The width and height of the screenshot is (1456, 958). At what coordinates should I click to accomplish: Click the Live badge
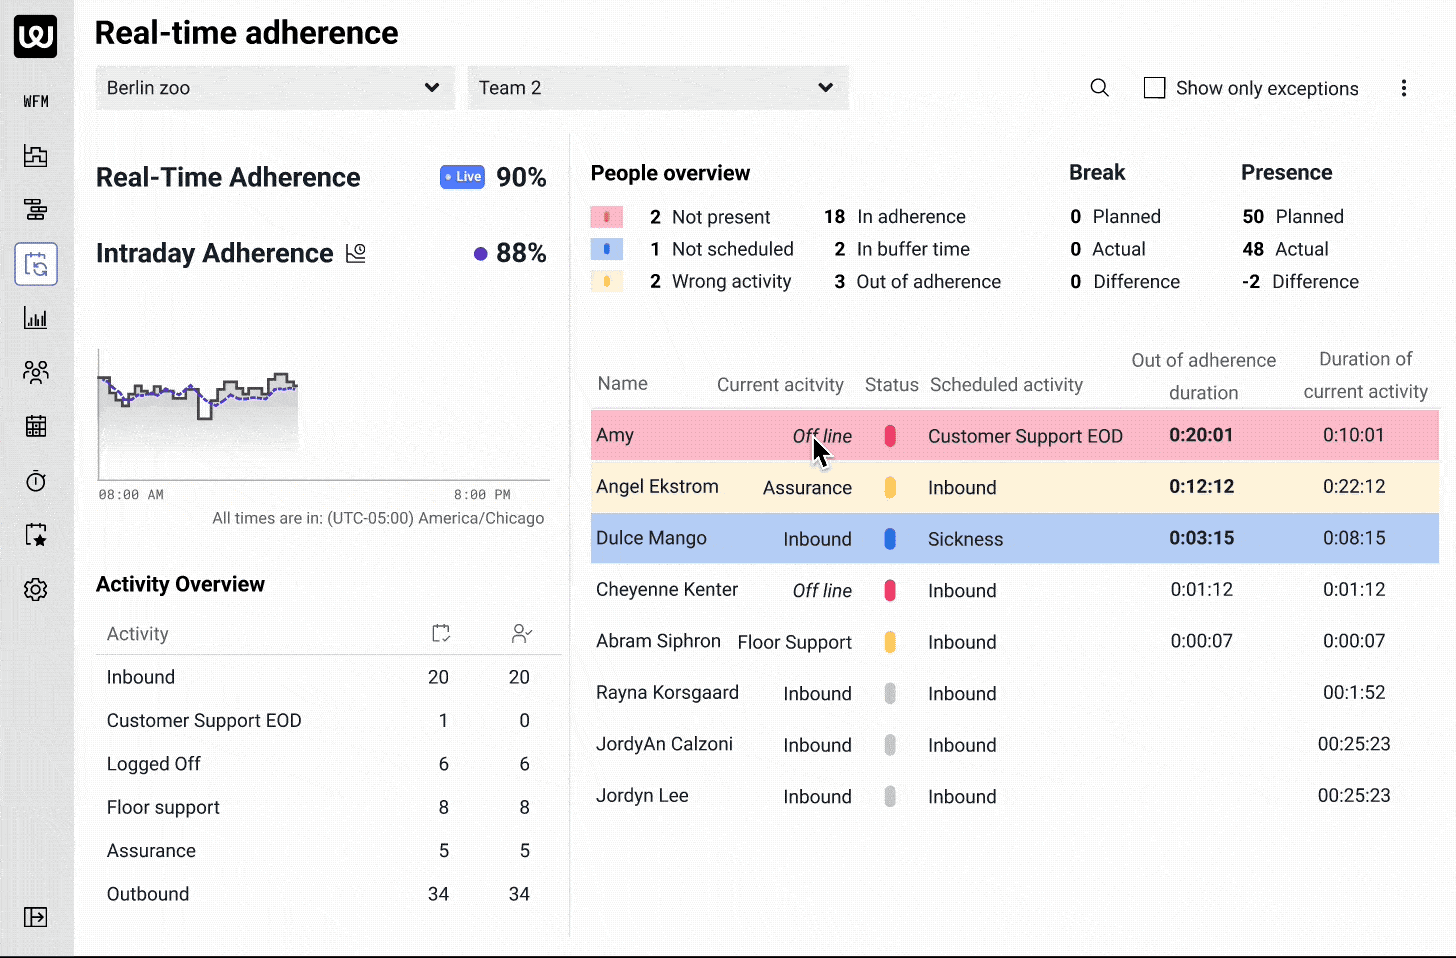[462, 177]
